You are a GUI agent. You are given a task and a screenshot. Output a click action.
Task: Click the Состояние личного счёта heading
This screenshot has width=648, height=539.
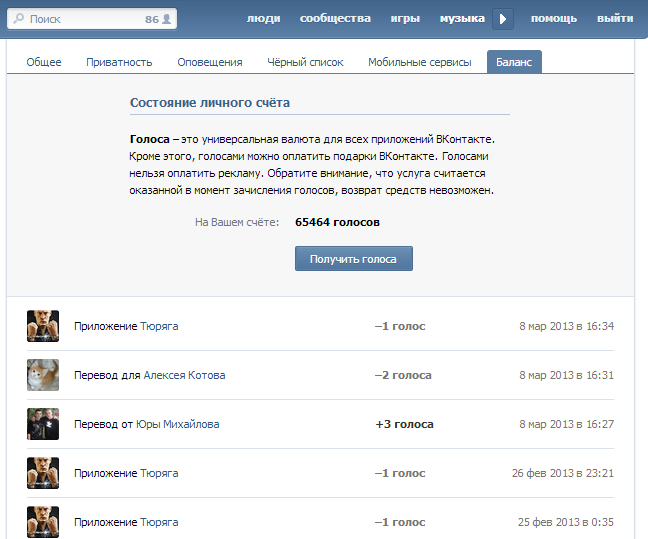point(210,103)
